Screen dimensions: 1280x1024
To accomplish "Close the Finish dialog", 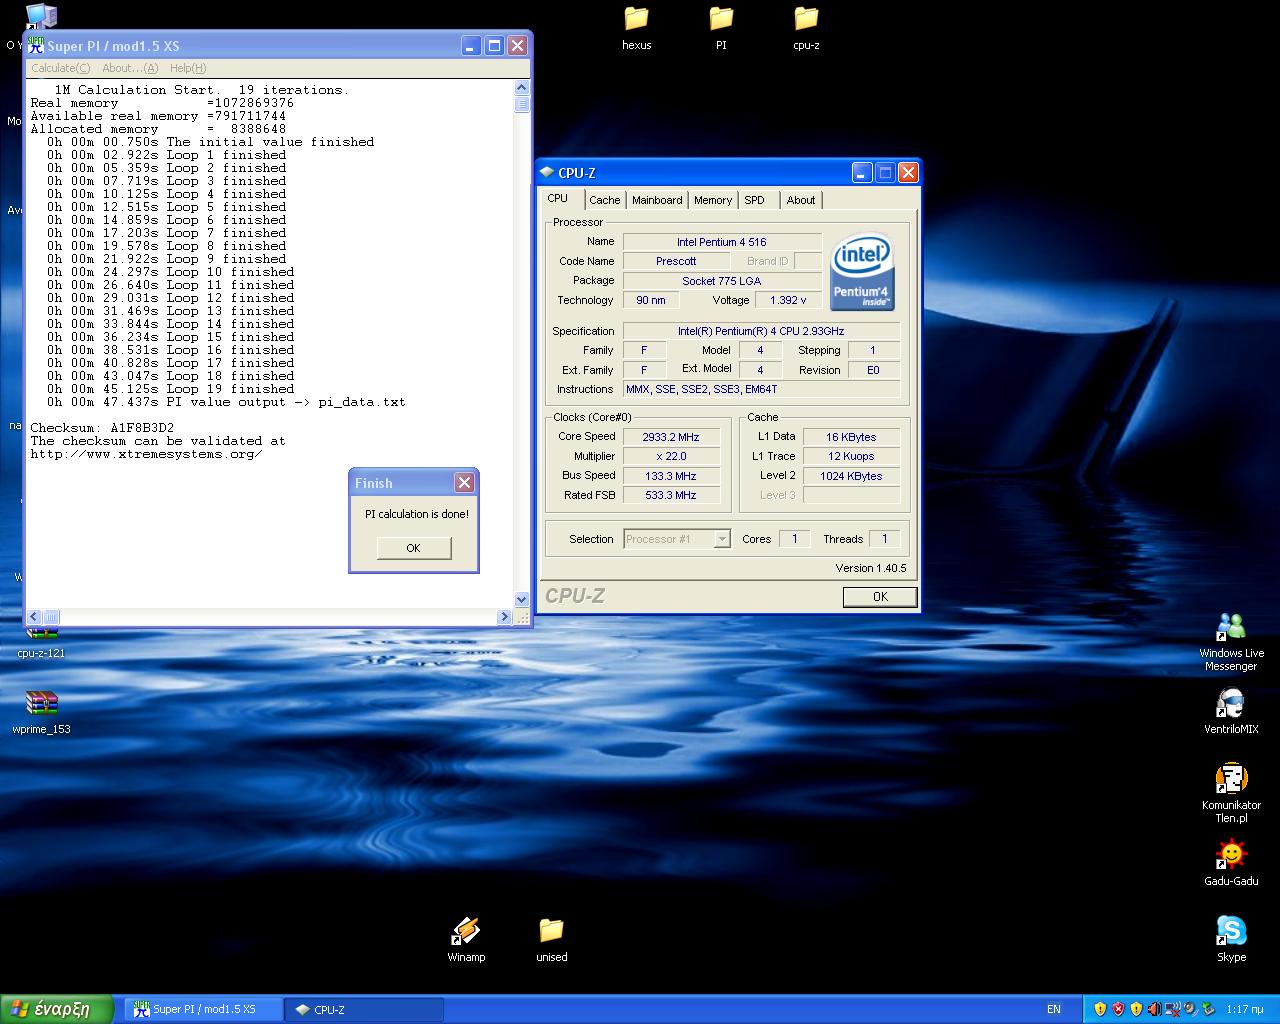I will pos(464,483).
